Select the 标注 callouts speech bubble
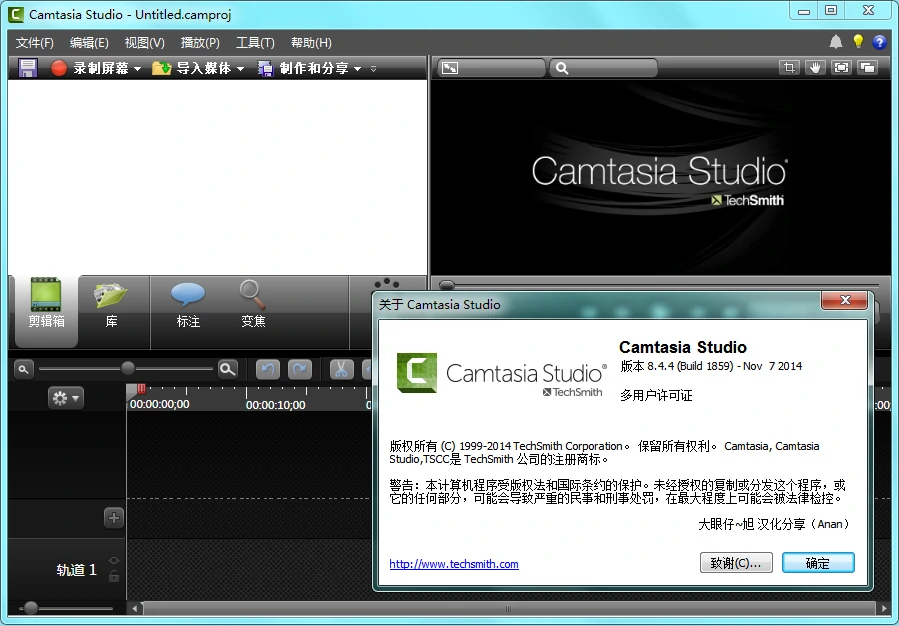Screen dimensions: 899x626 point(188,304)
